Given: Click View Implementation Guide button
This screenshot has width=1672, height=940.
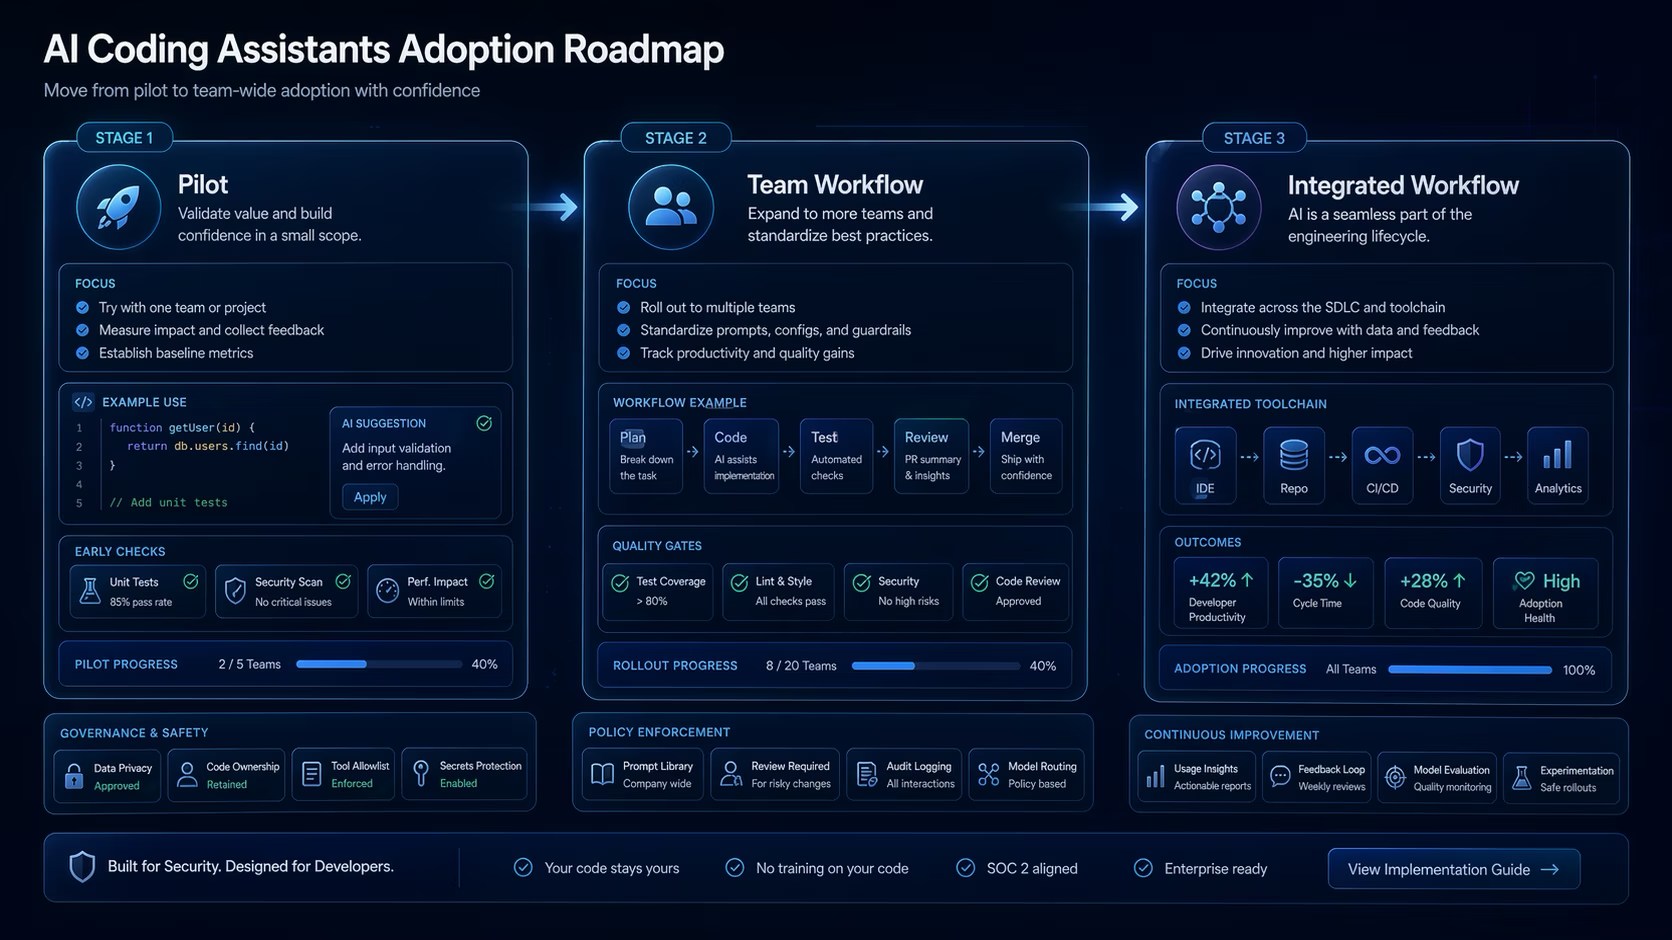Looking at the screenshot, I should [1454, 869].
